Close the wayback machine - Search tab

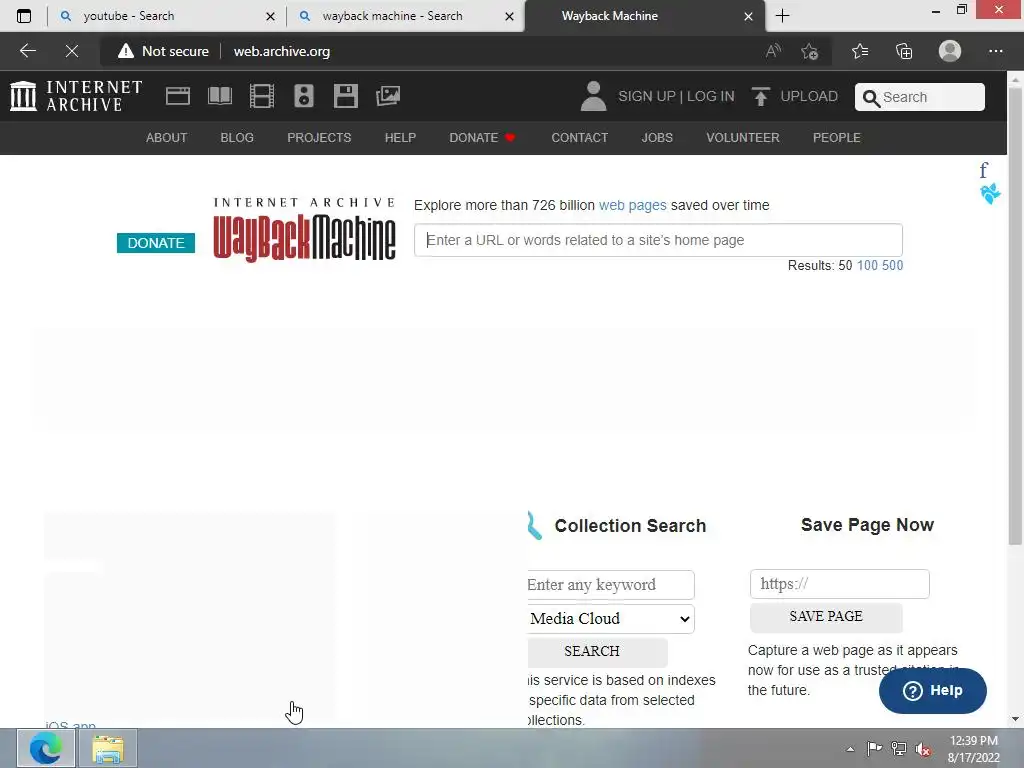point(509,16)
